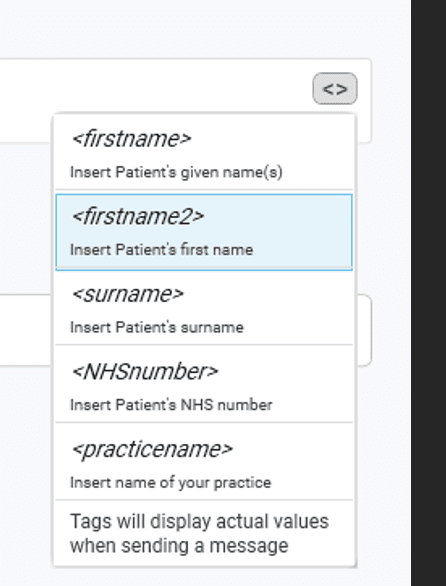
Task: Click the divider between <surname> and <NHSnumber>
Action: [204, 345]
